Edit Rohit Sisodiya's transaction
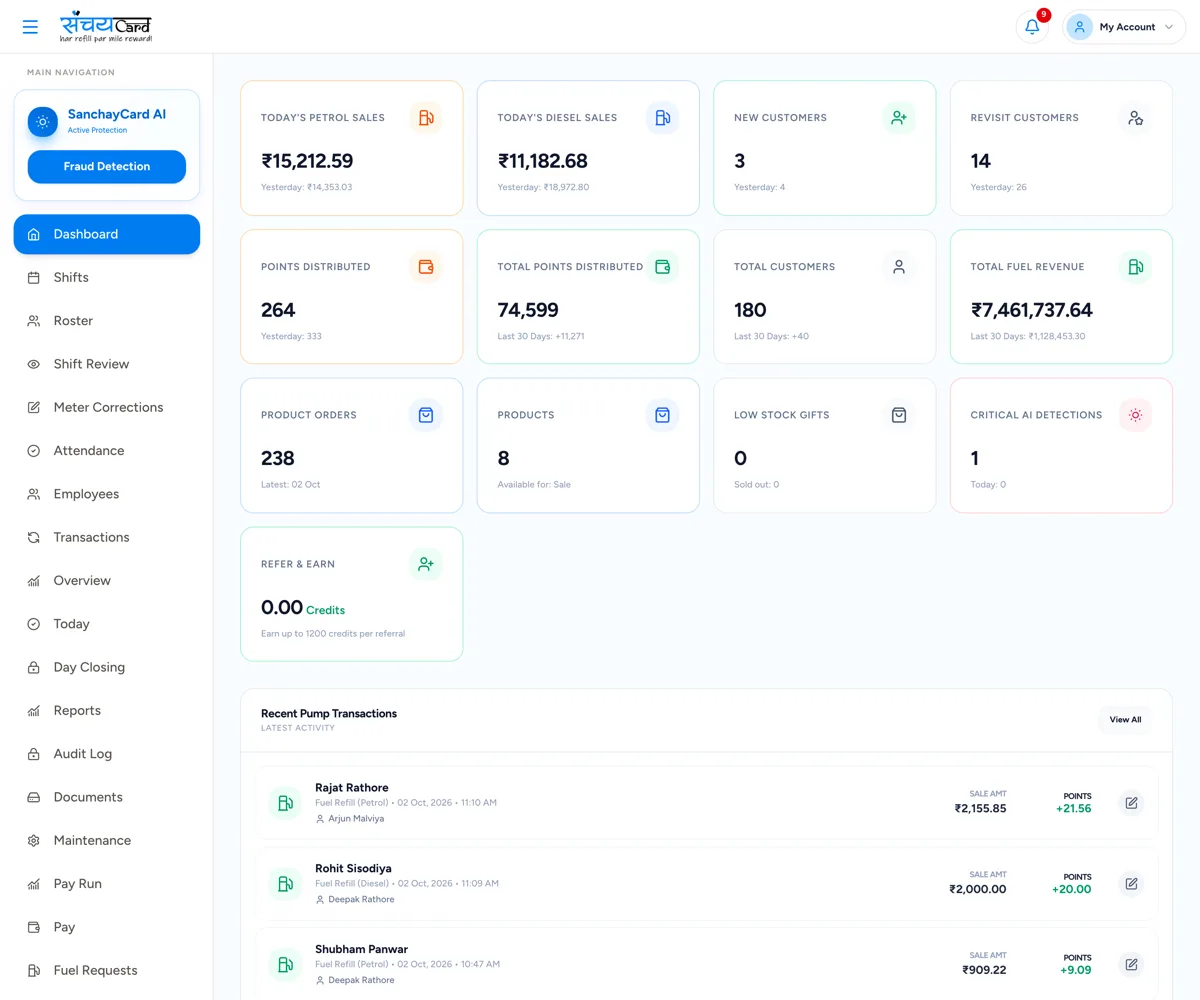 tap(1131, 884)
